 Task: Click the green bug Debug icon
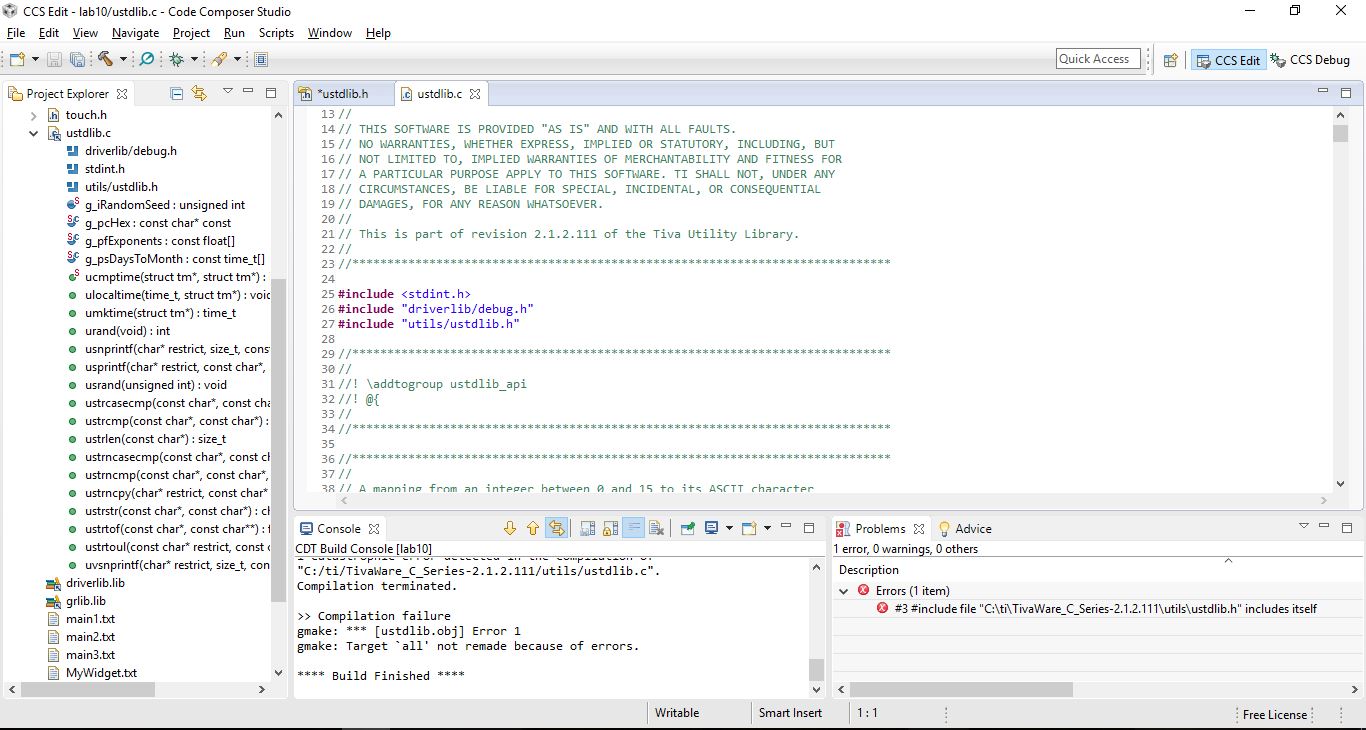point(177,60)
